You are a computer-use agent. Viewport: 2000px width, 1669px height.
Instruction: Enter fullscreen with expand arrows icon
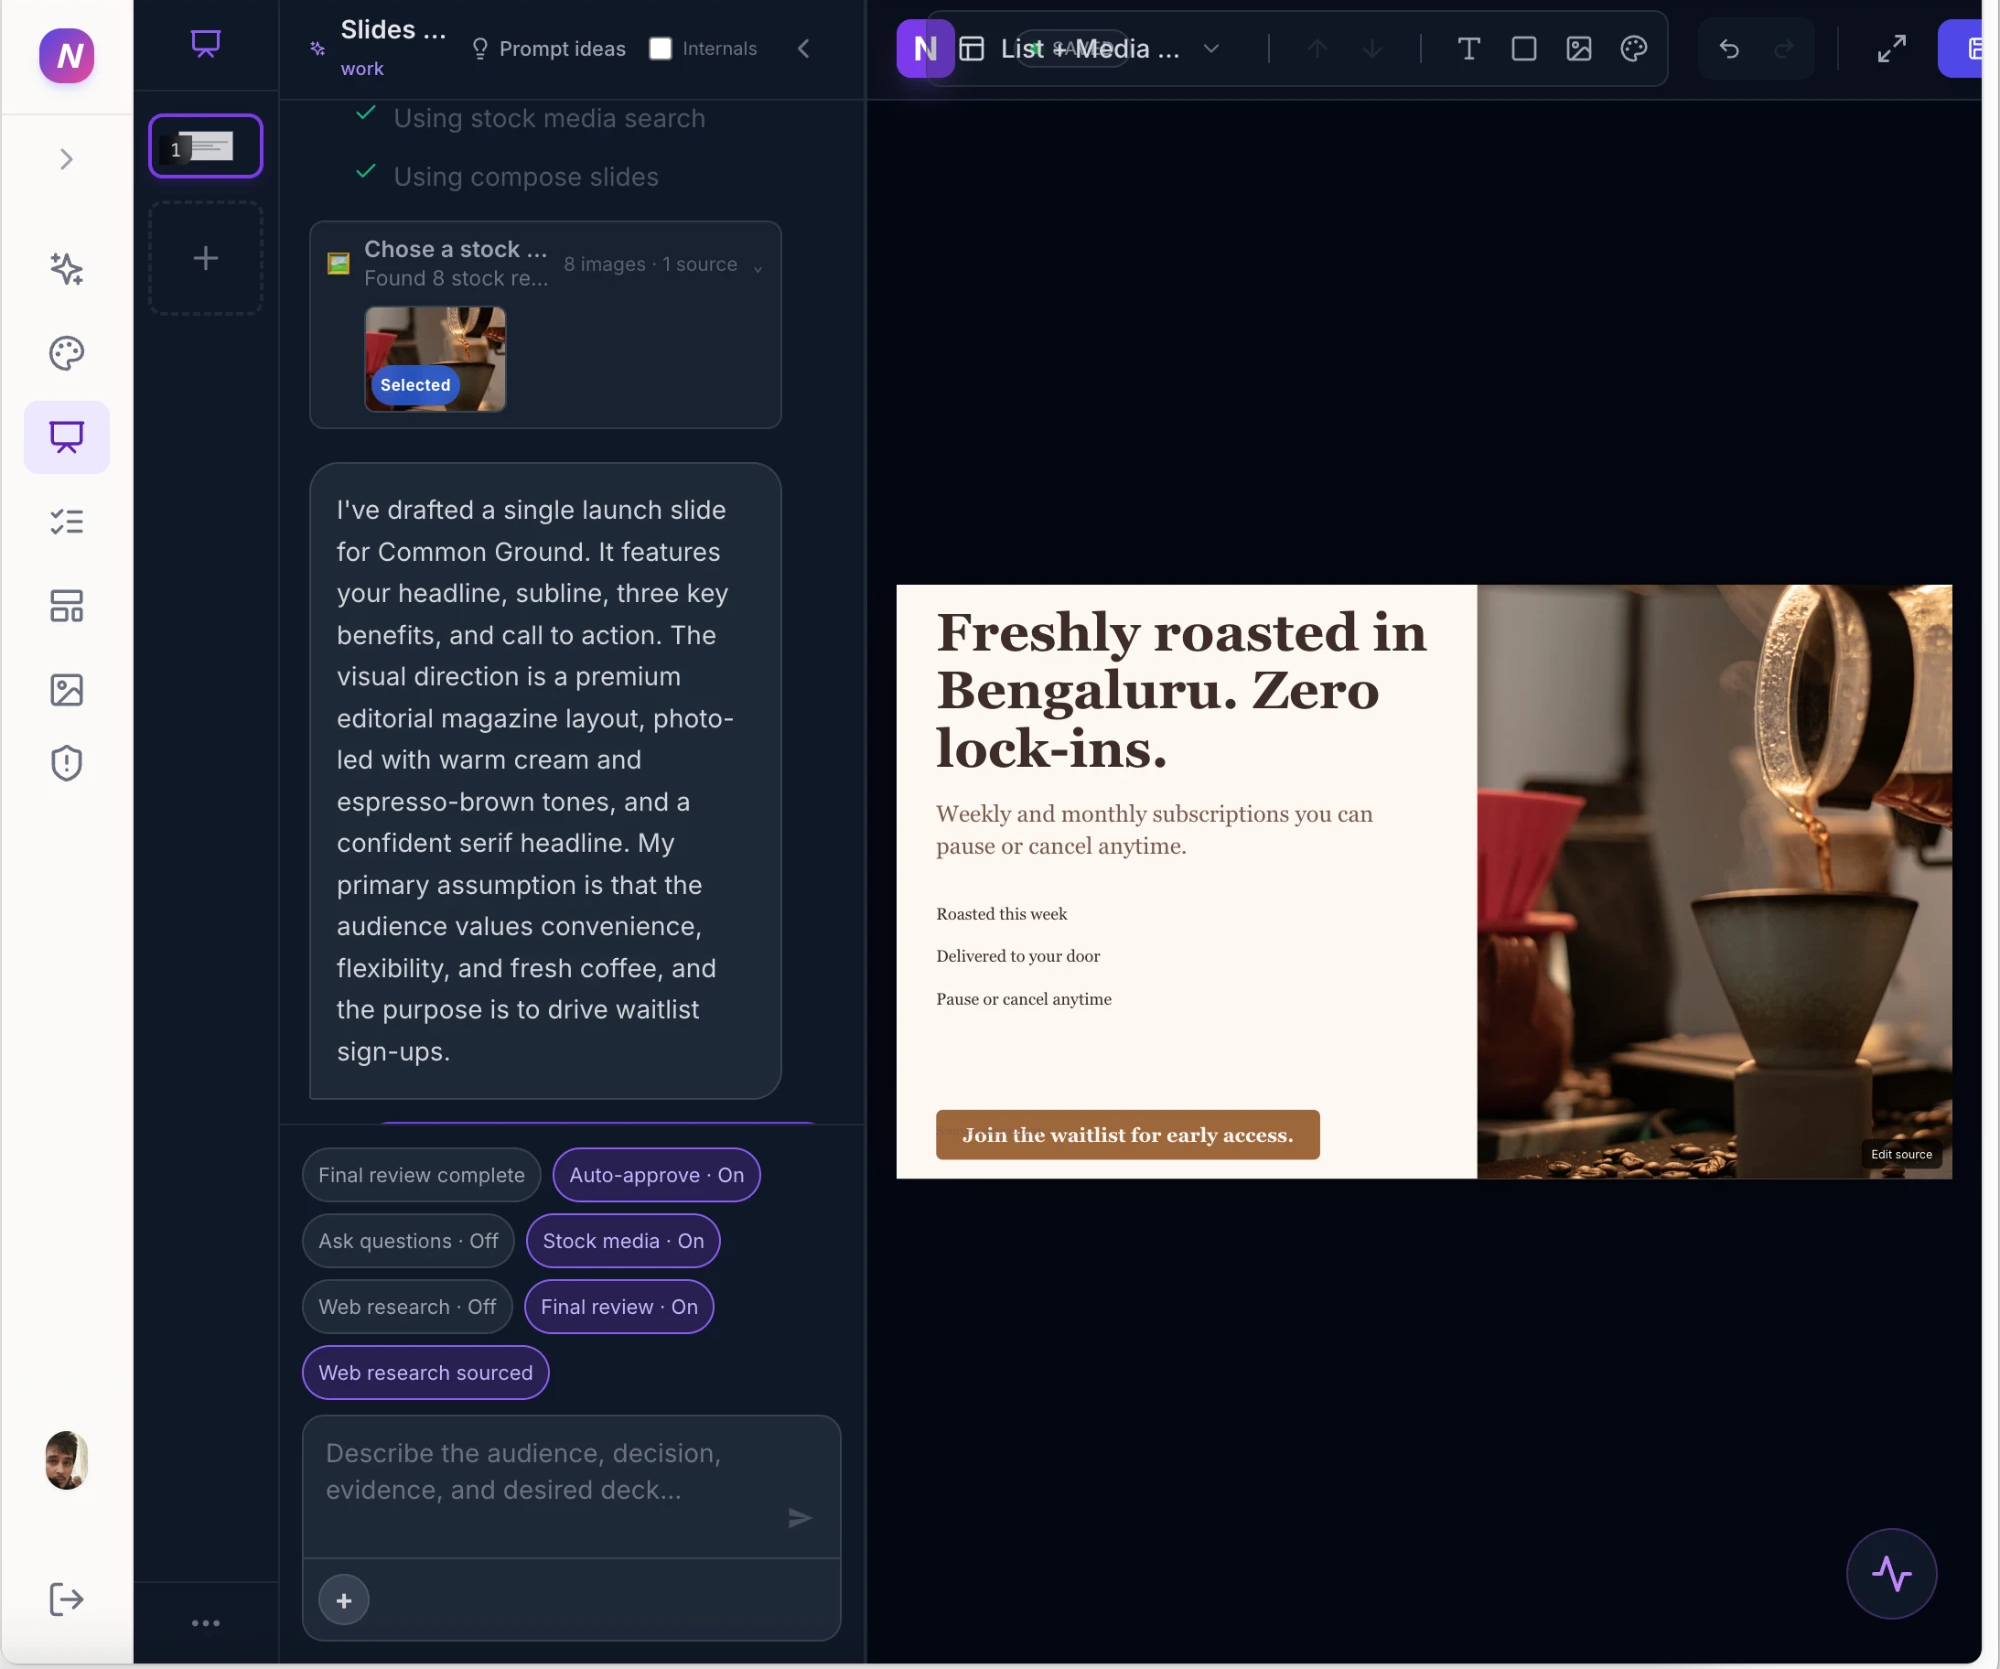[x=1891, y=48]
